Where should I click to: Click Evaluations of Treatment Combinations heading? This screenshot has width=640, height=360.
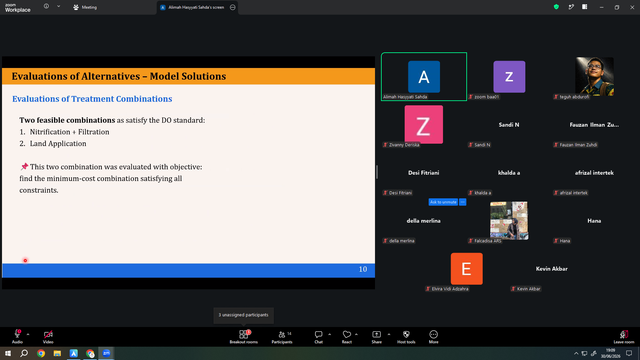coord(92,99)
